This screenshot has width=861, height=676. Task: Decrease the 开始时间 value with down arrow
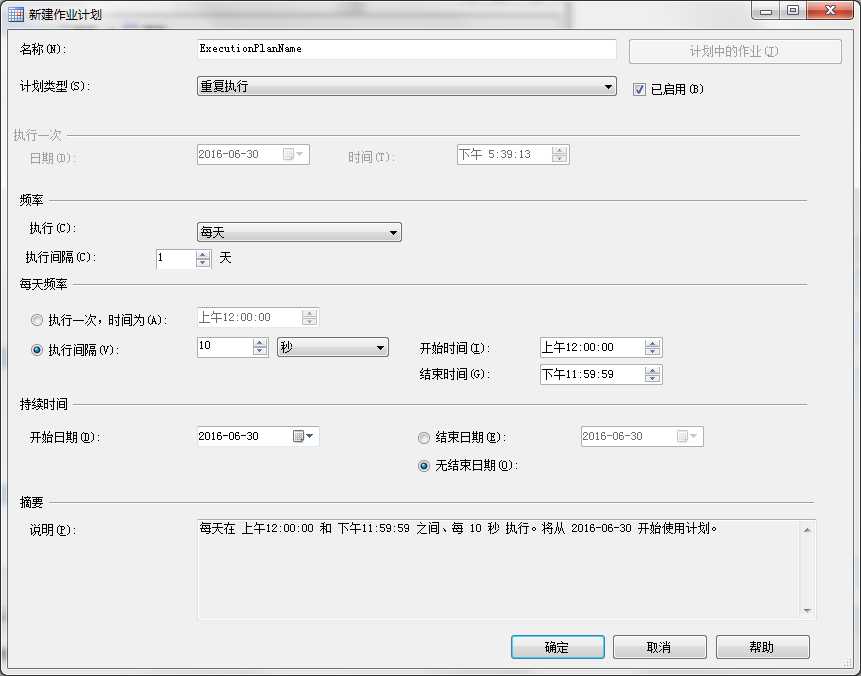[x=652, y=351]
